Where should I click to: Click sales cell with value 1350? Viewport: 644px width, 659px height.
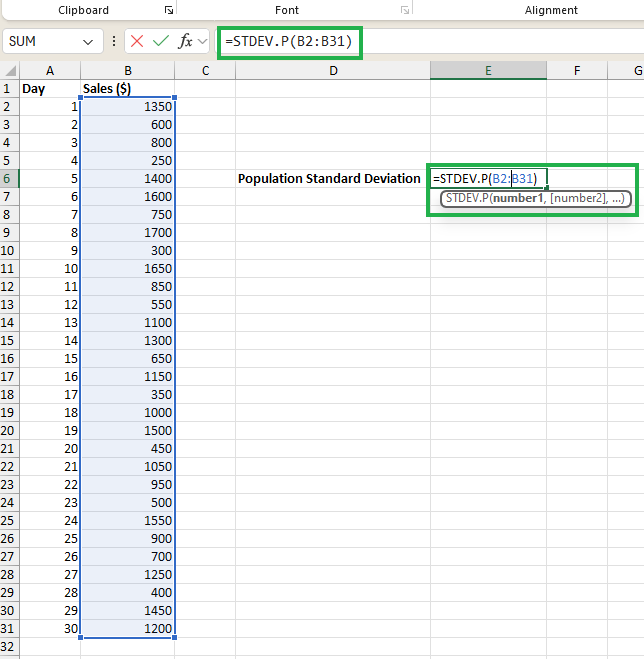128,107
